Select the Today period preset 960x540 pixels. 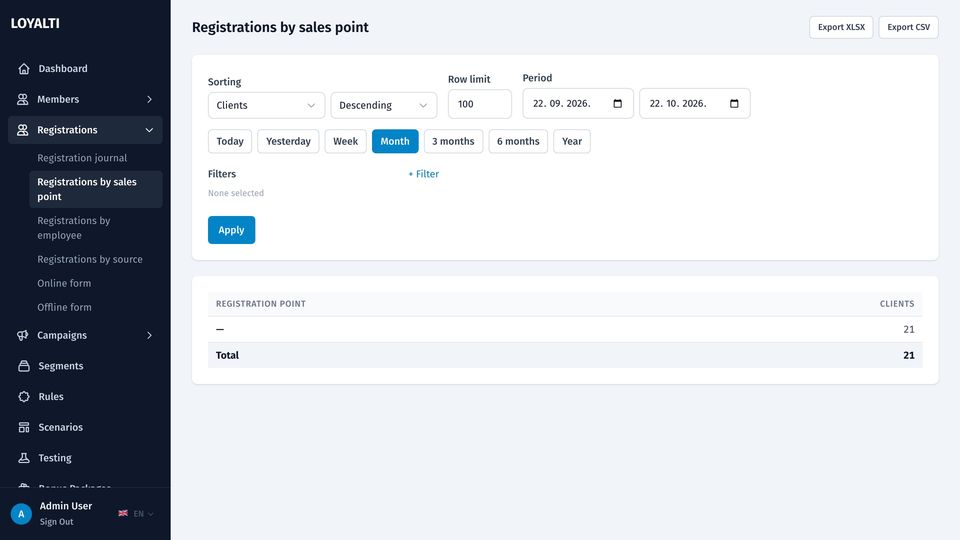pyautogui.click(x=230, y=141)
